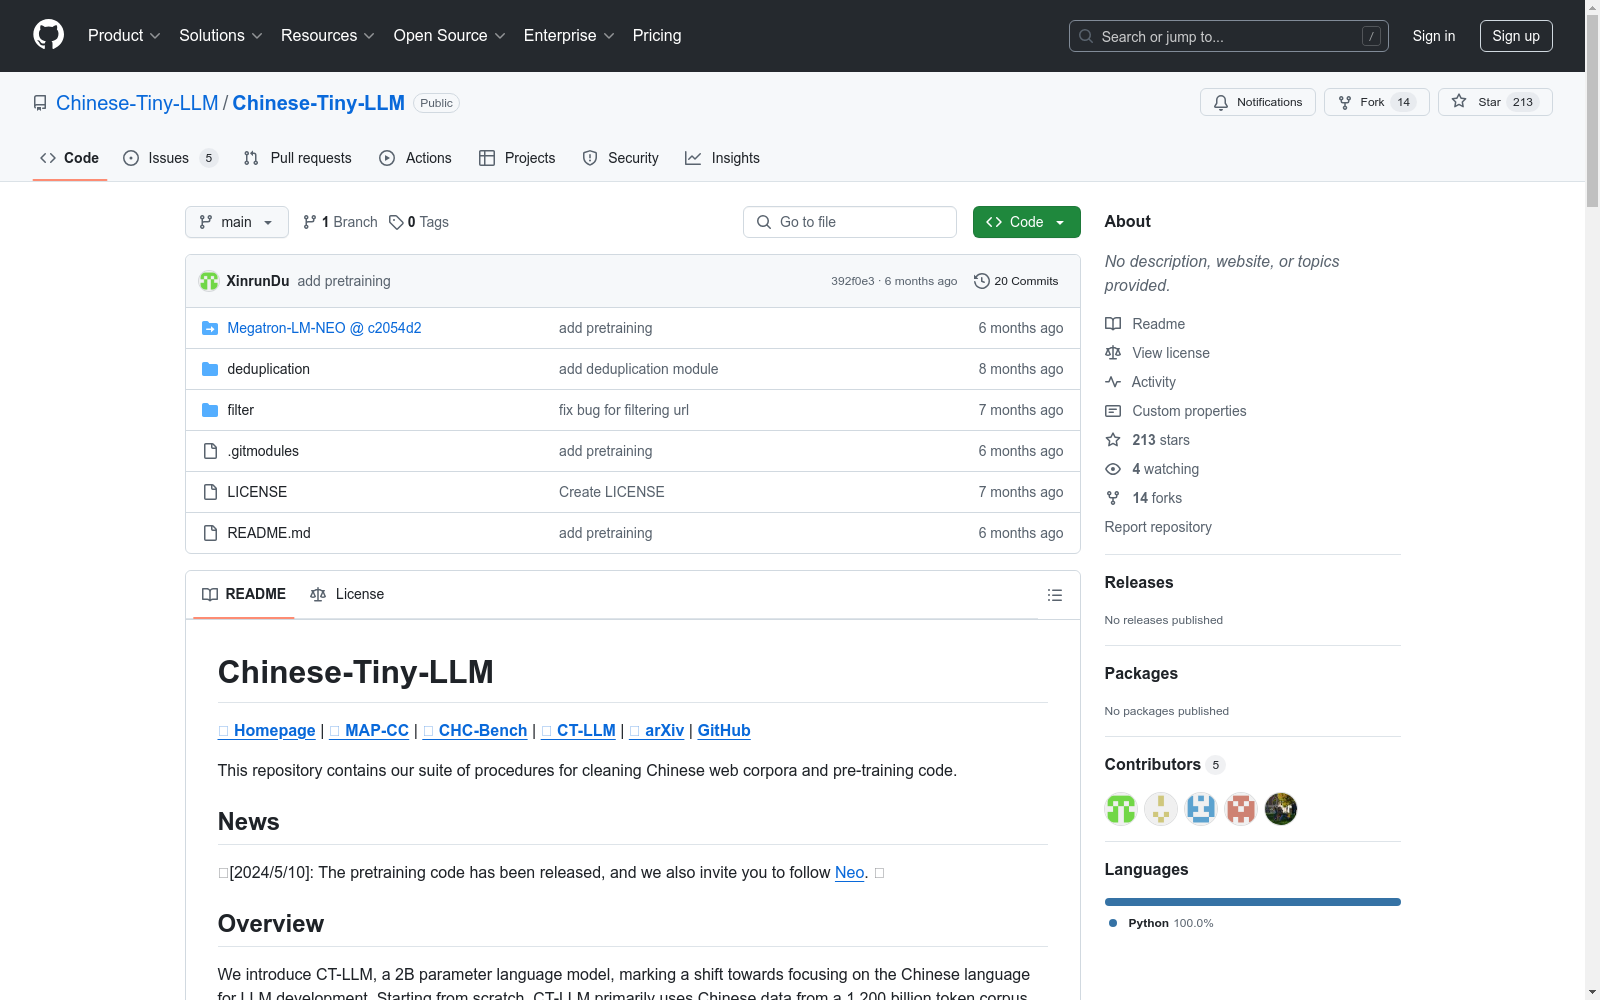Open the Pricing page
This screenshot has height=1000, width=1600.
coord(657,35)
